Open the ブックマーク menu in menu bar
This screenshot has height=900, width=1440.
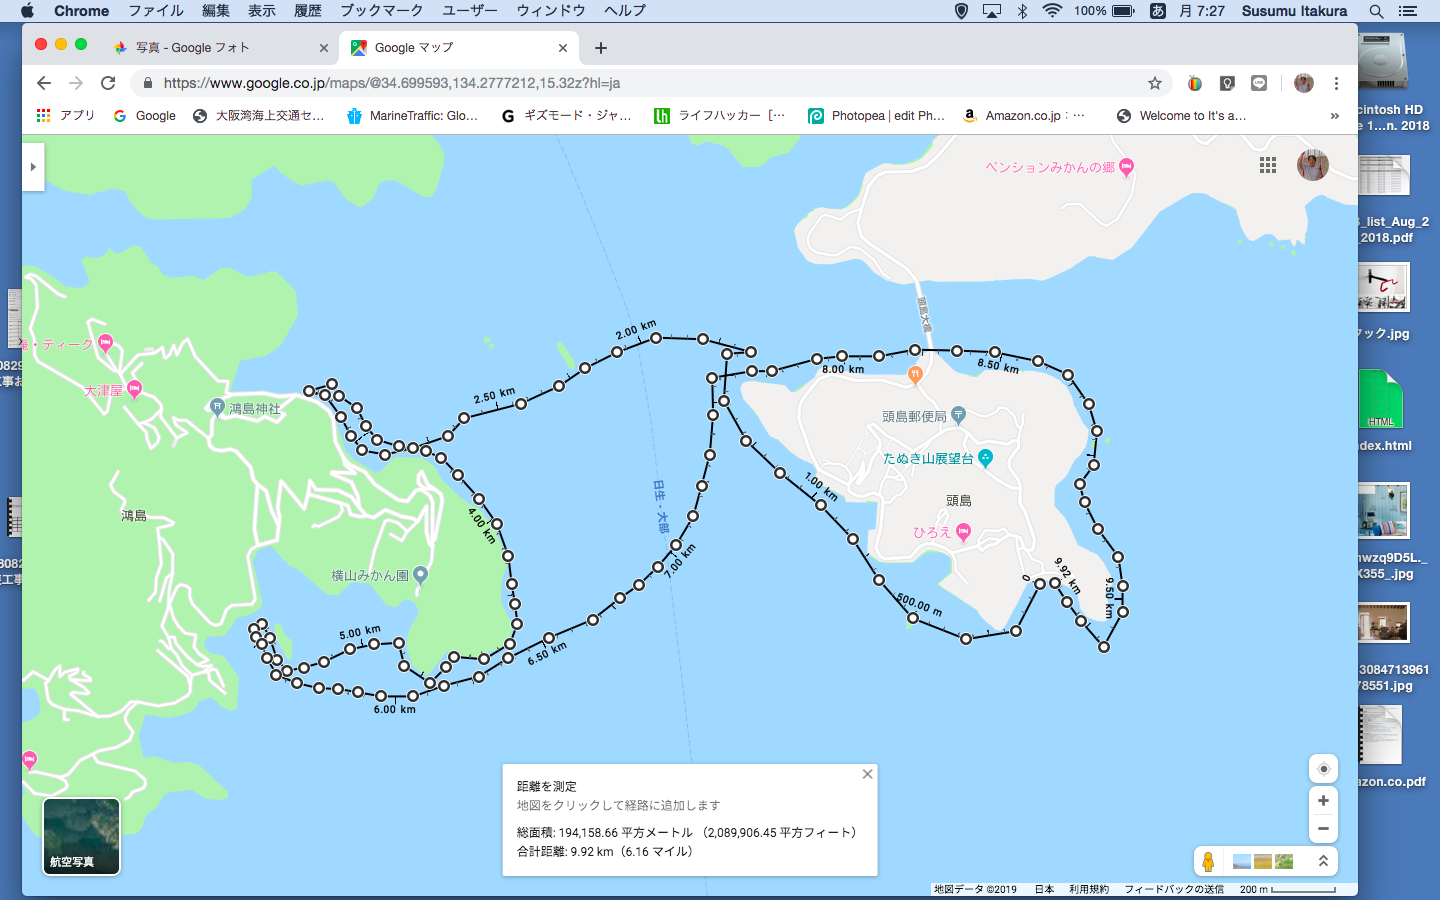(x=381, y=11)
